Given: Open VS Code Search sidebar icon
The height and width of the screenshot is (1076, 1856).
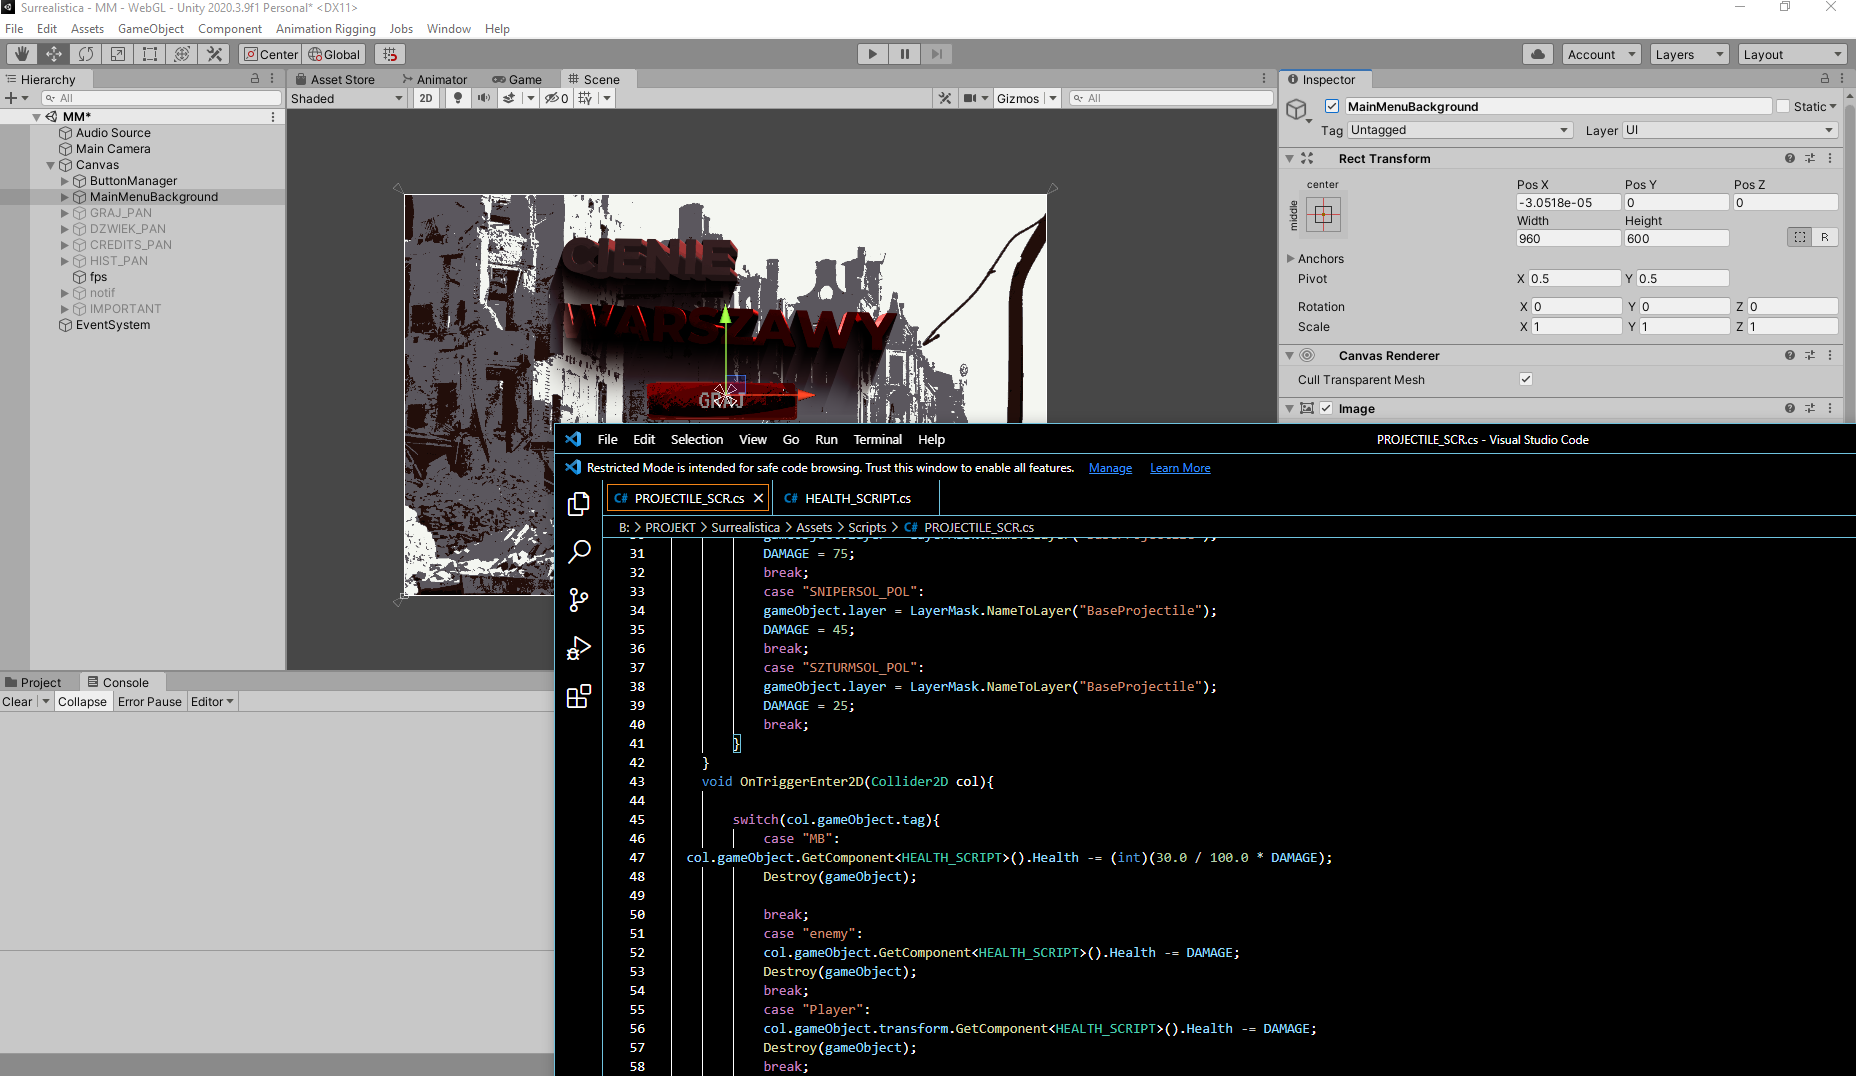Looking at the screenshot, I should pyautogui.click(x=579, y=551).
